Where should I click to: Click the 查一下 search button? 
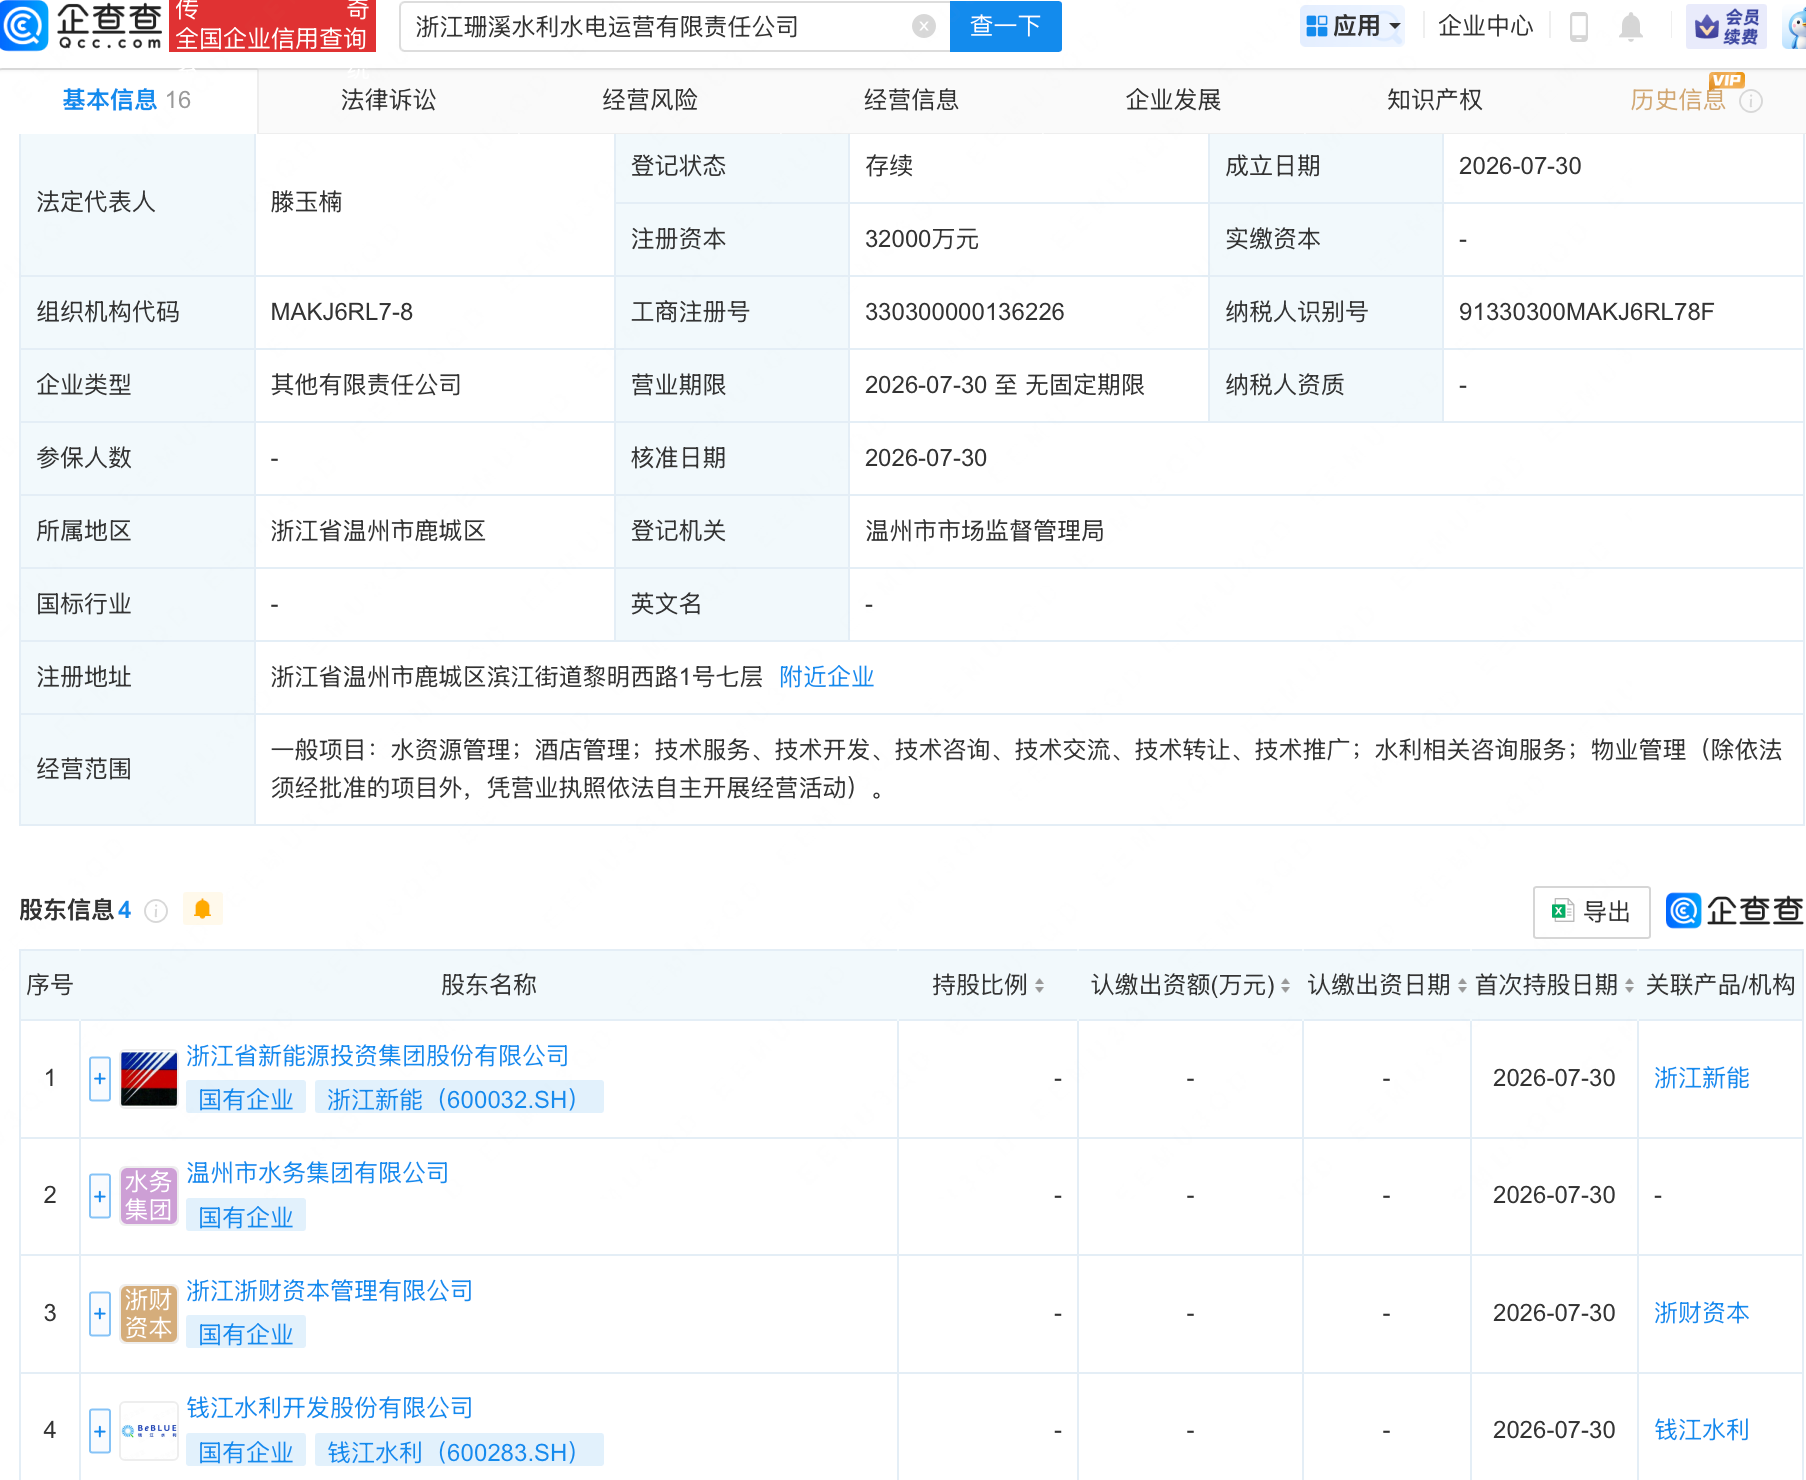[1005, 26]
